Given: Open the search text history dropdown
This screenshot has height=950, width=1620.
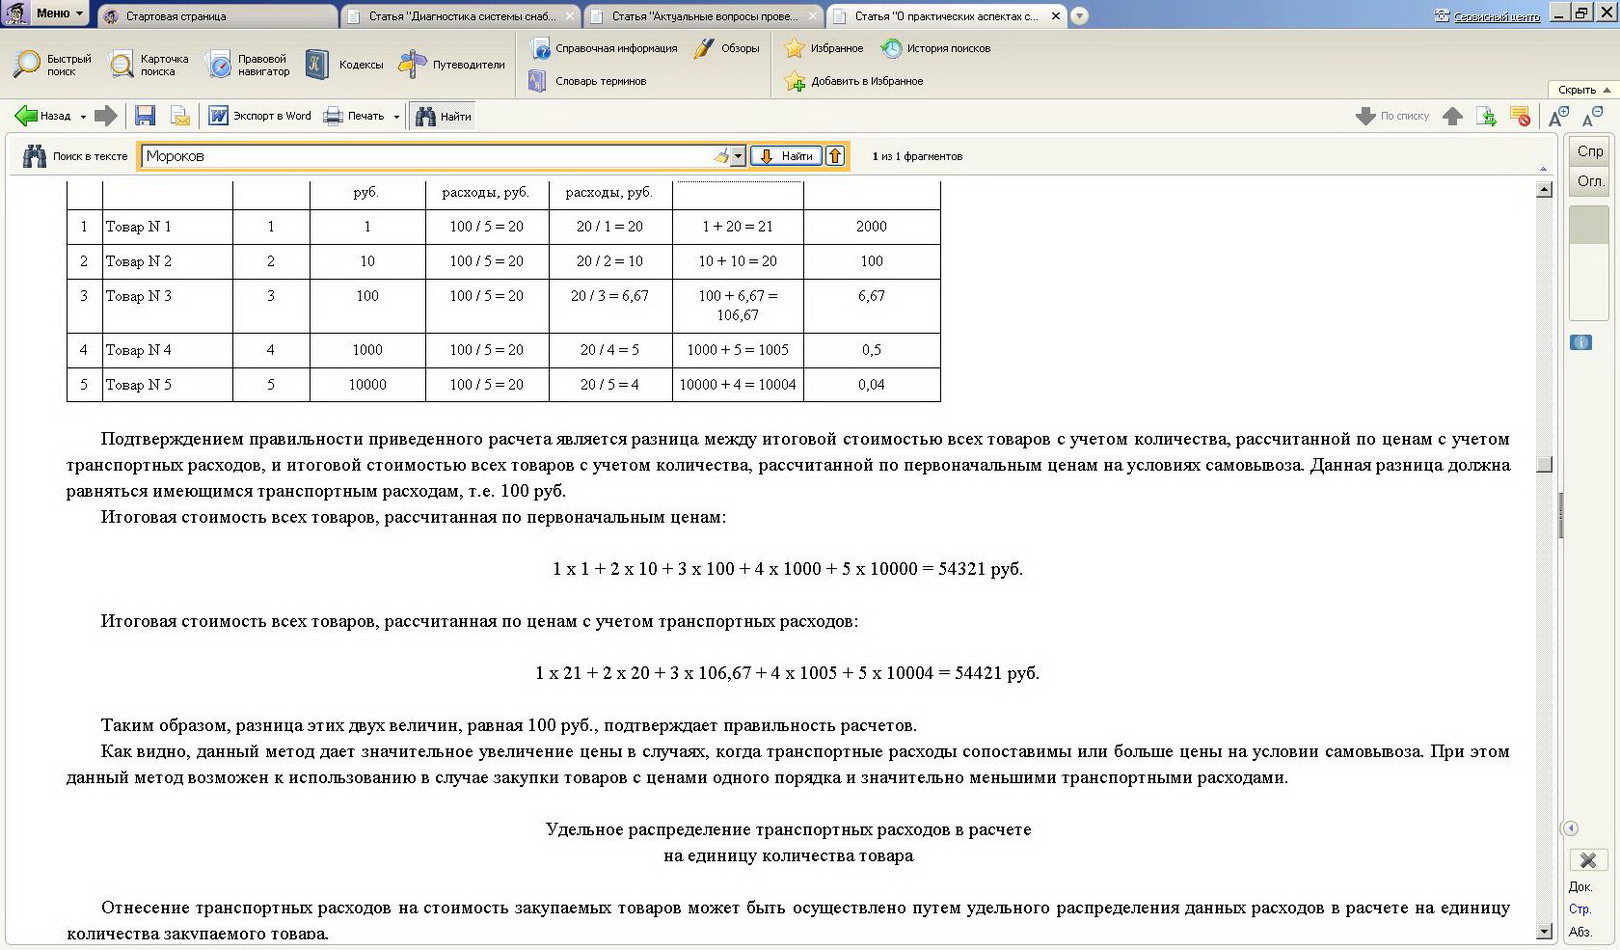Looking at the screenshot, I should (x=738, y=156).
